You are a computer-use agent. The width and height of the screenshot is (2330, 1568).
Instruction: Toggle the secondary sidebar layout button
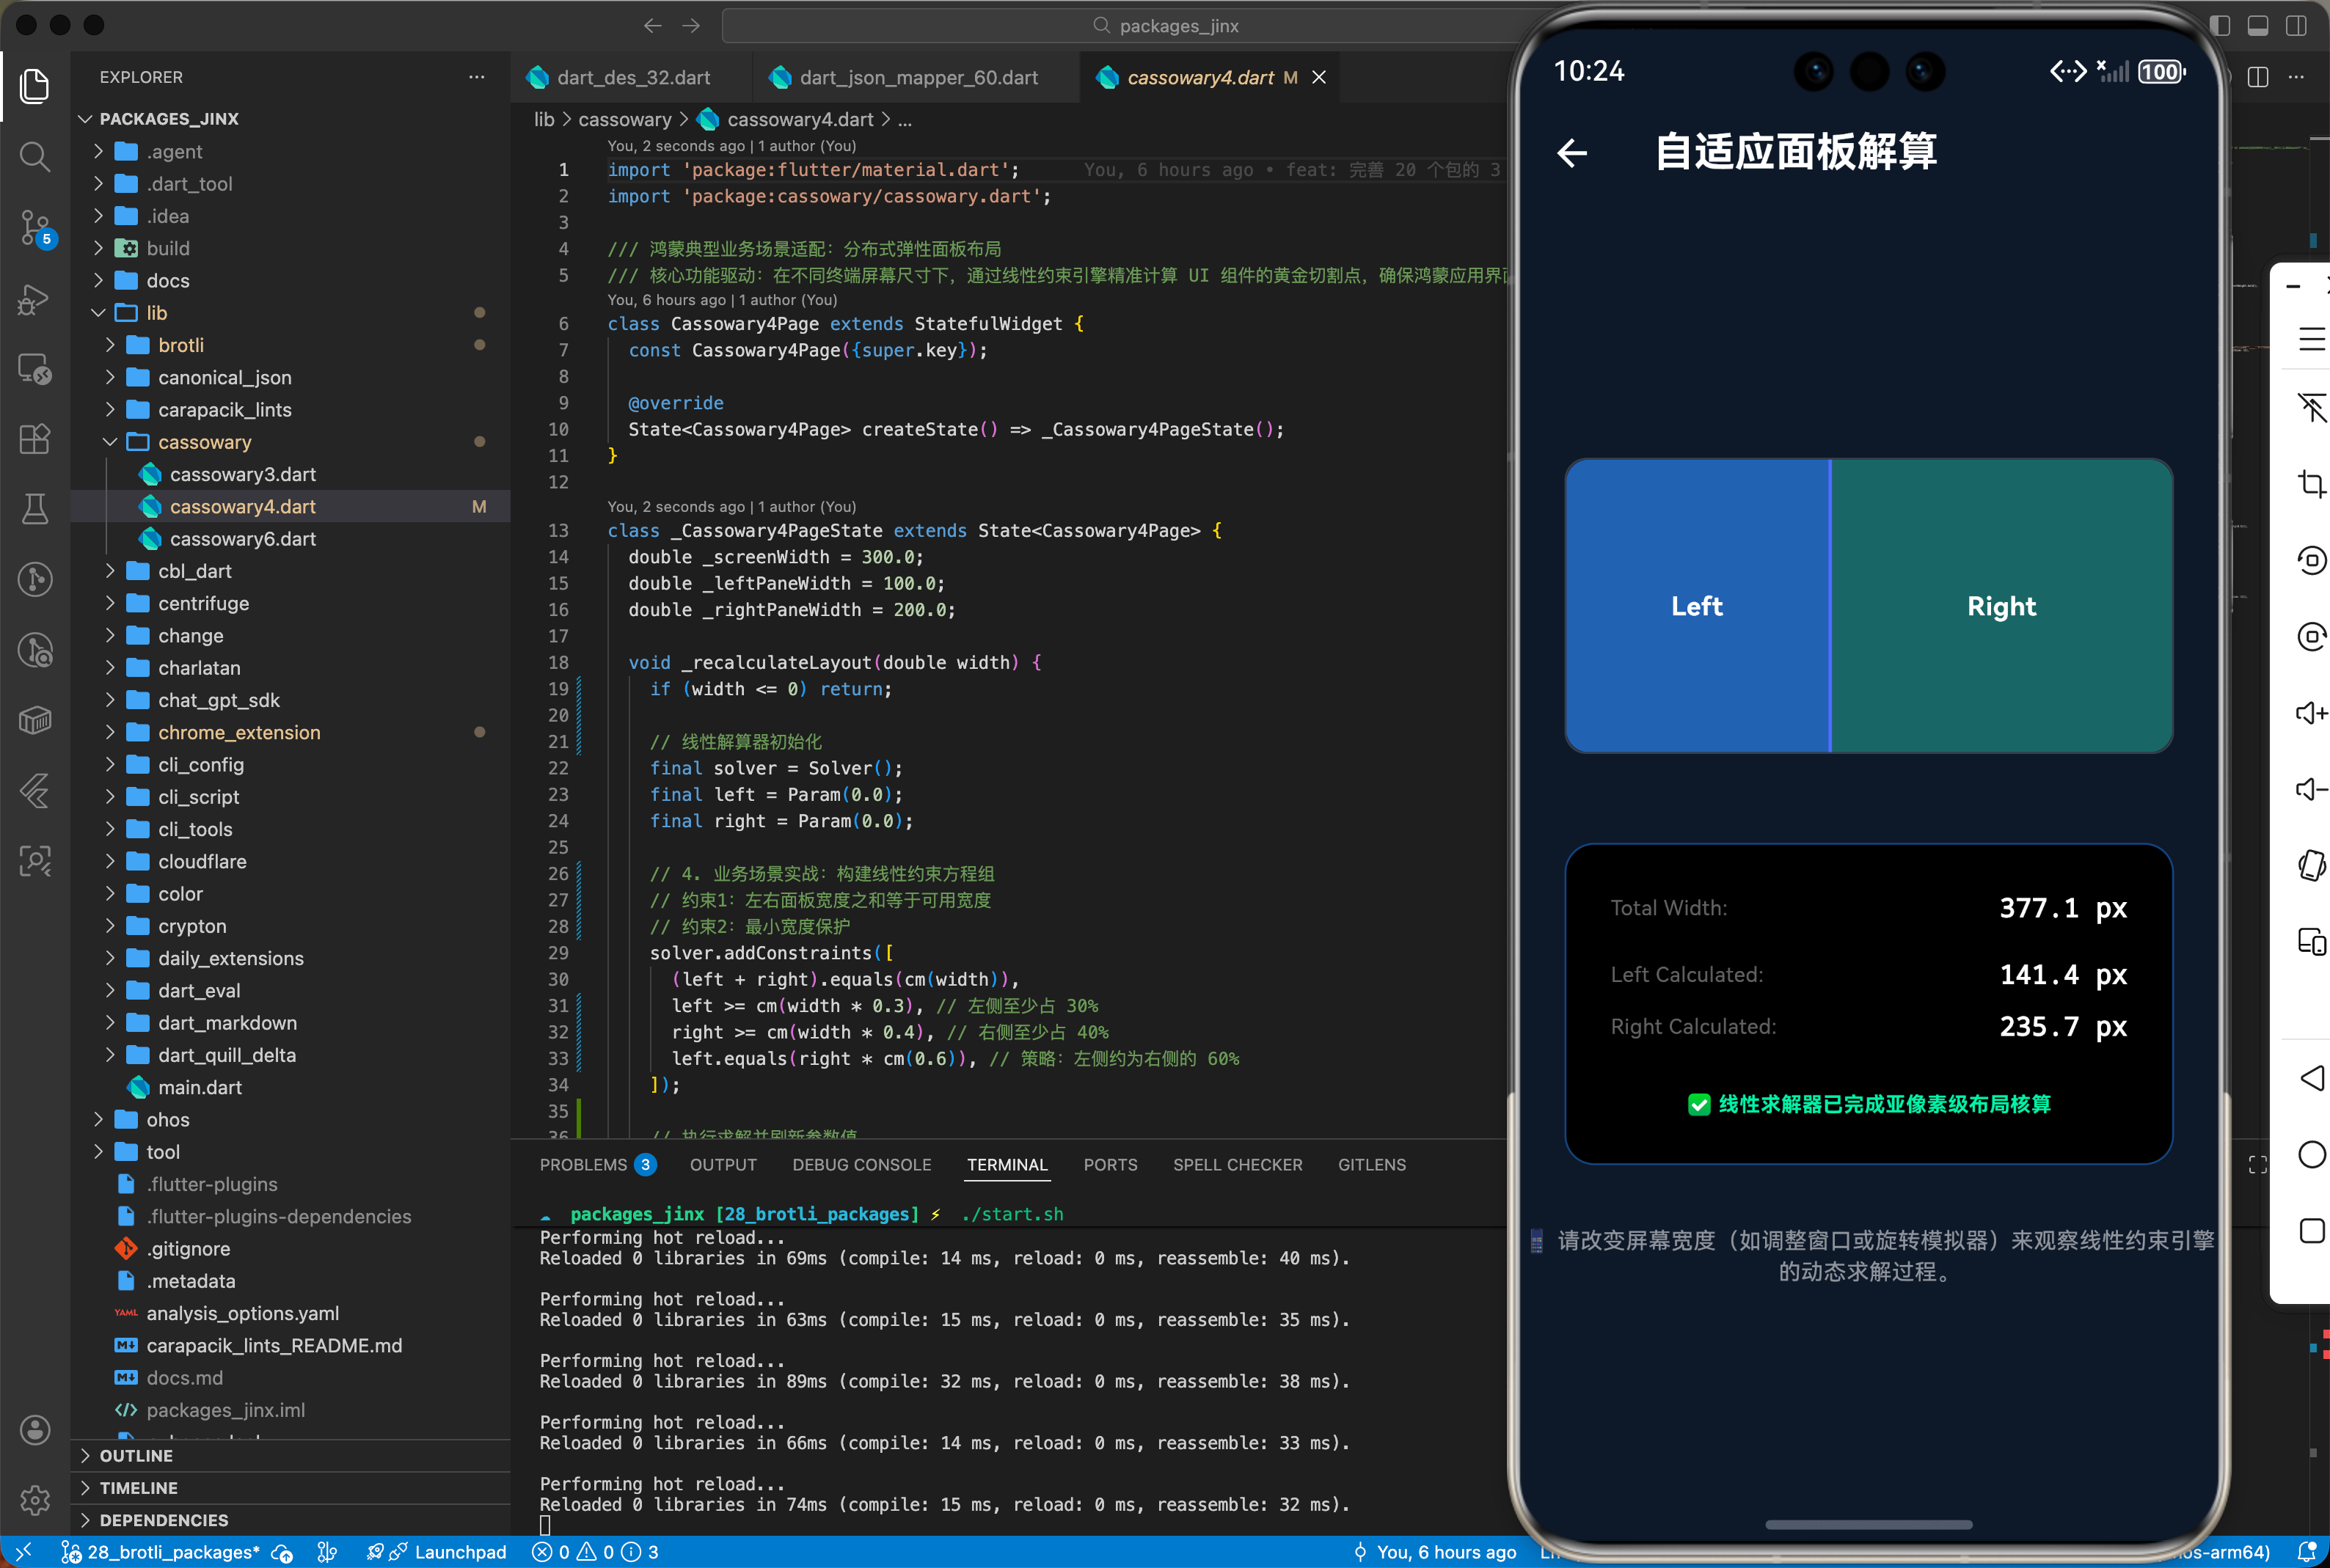pos(2296,26)
